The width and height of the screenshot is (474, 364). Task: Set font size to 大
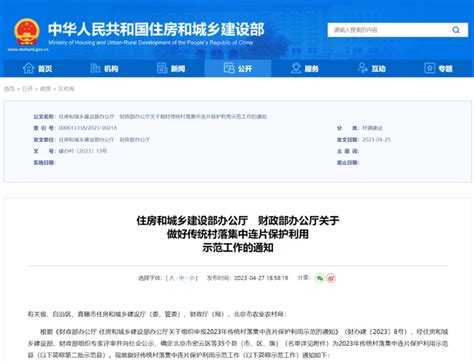coord(171,278)
